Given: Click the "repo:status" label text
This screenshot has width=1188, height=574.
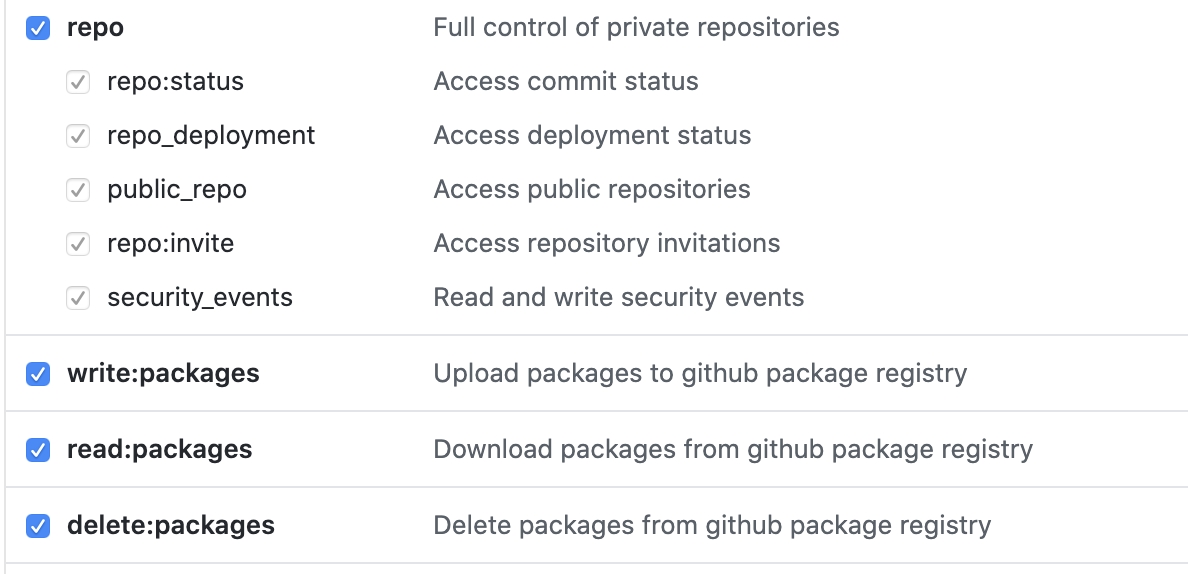Looking at the screenshot, I should click(x=175, y=82).
